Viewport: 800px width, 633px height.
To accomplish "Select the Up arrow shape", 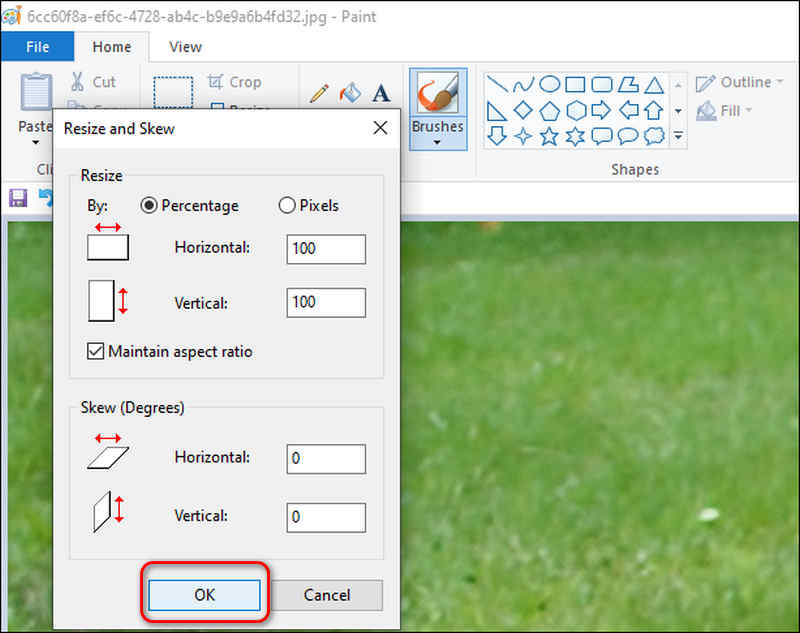I will point(654,110).
